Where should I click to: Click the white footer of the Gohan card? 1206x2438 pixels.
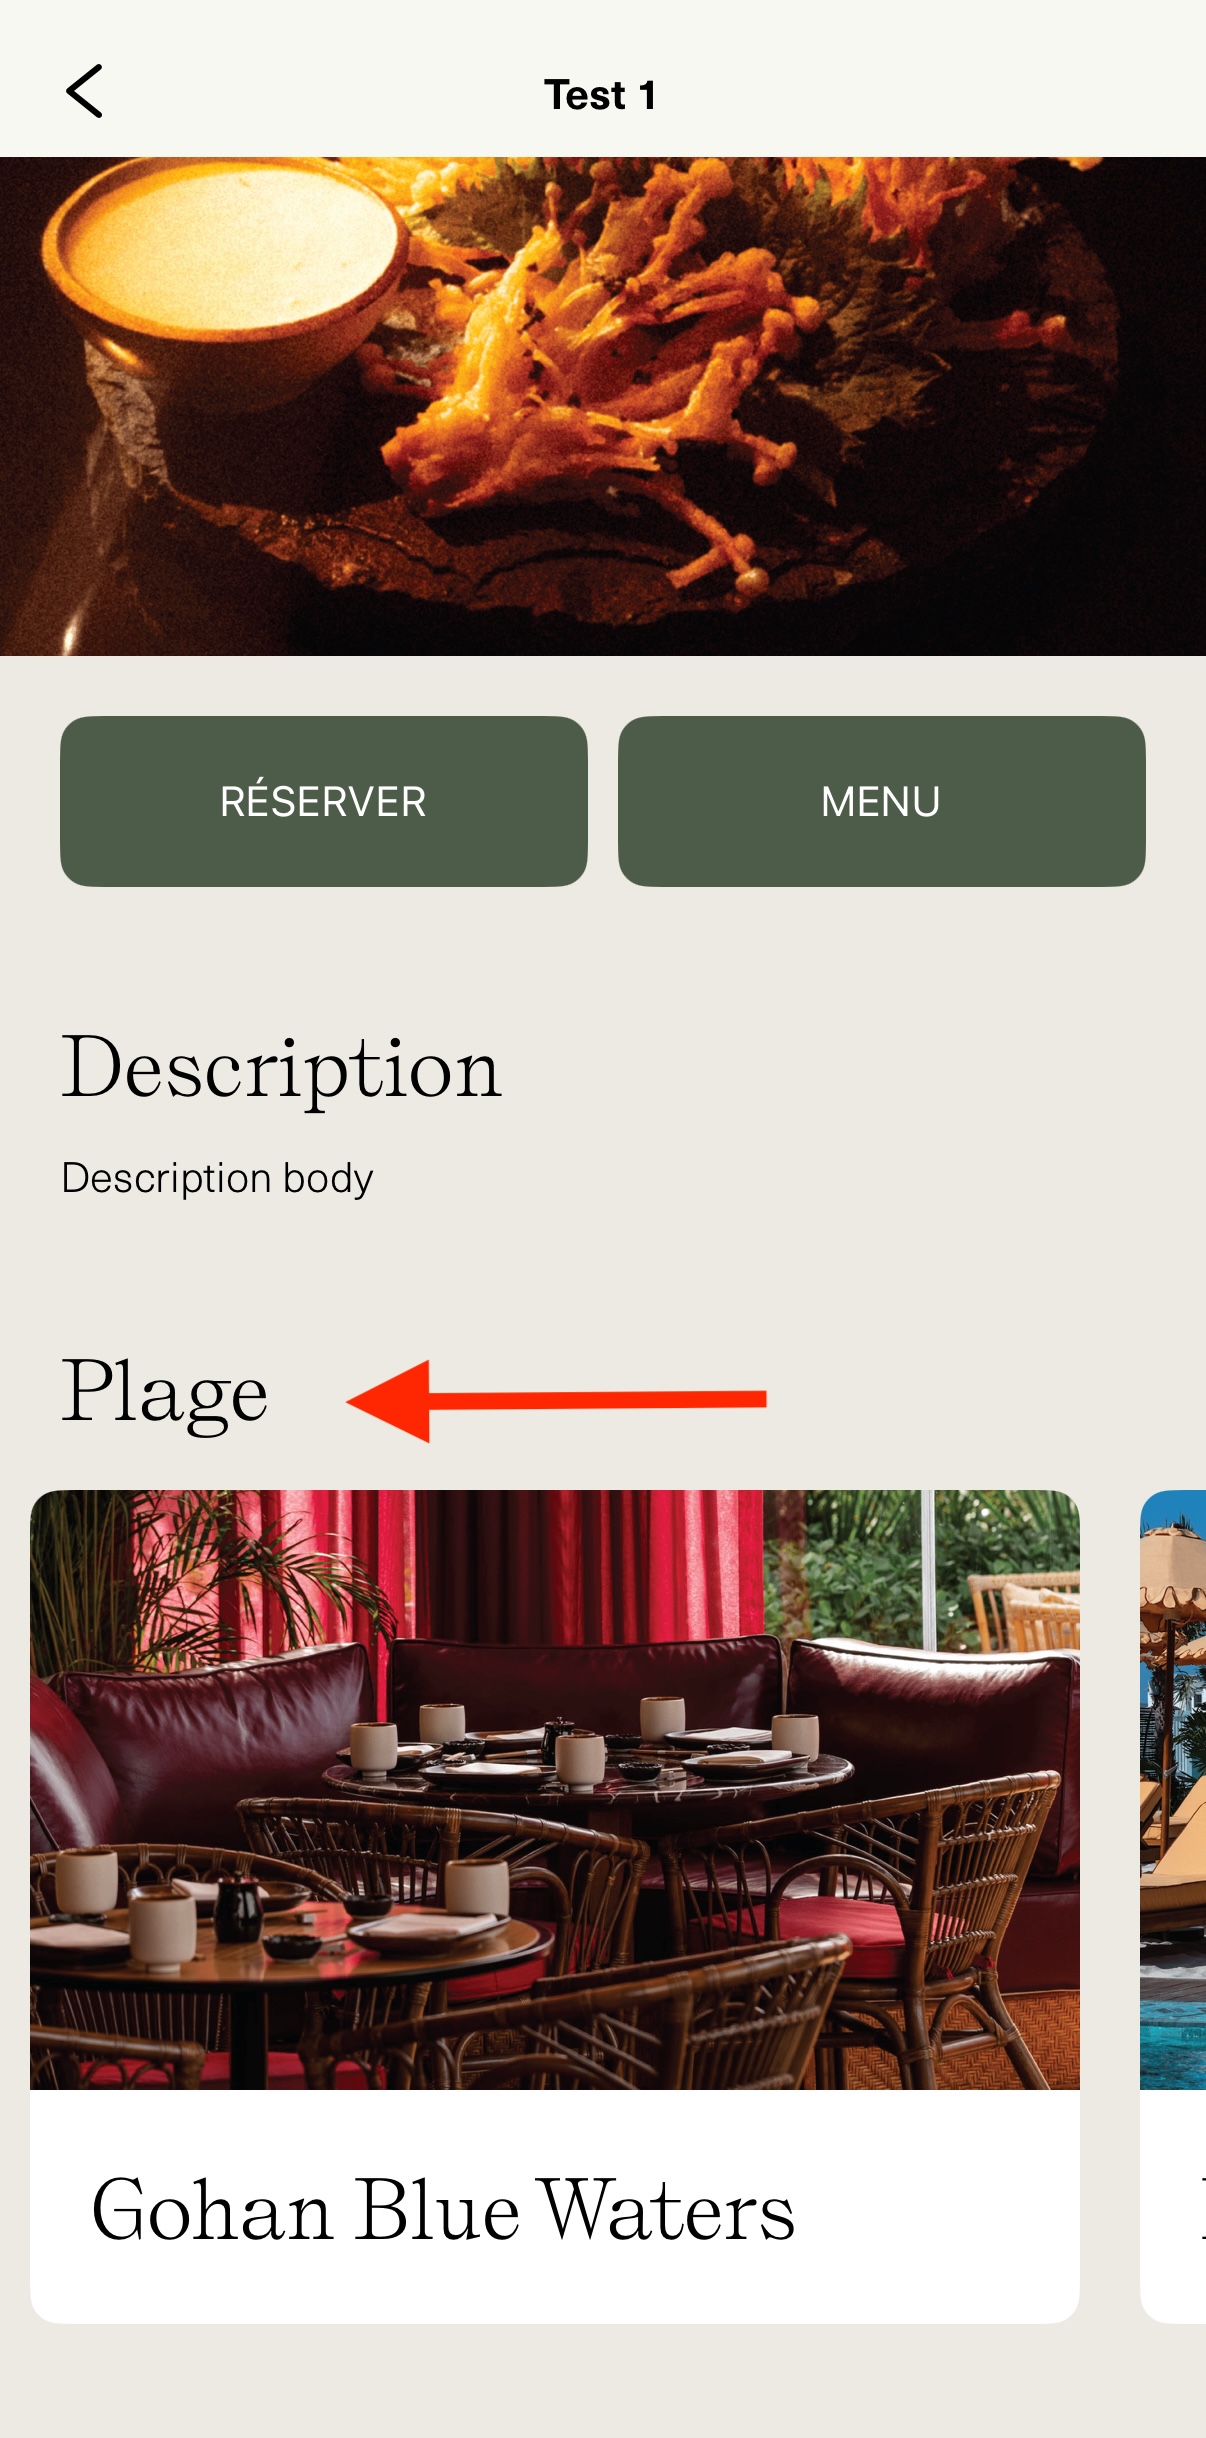(555, 2206)
